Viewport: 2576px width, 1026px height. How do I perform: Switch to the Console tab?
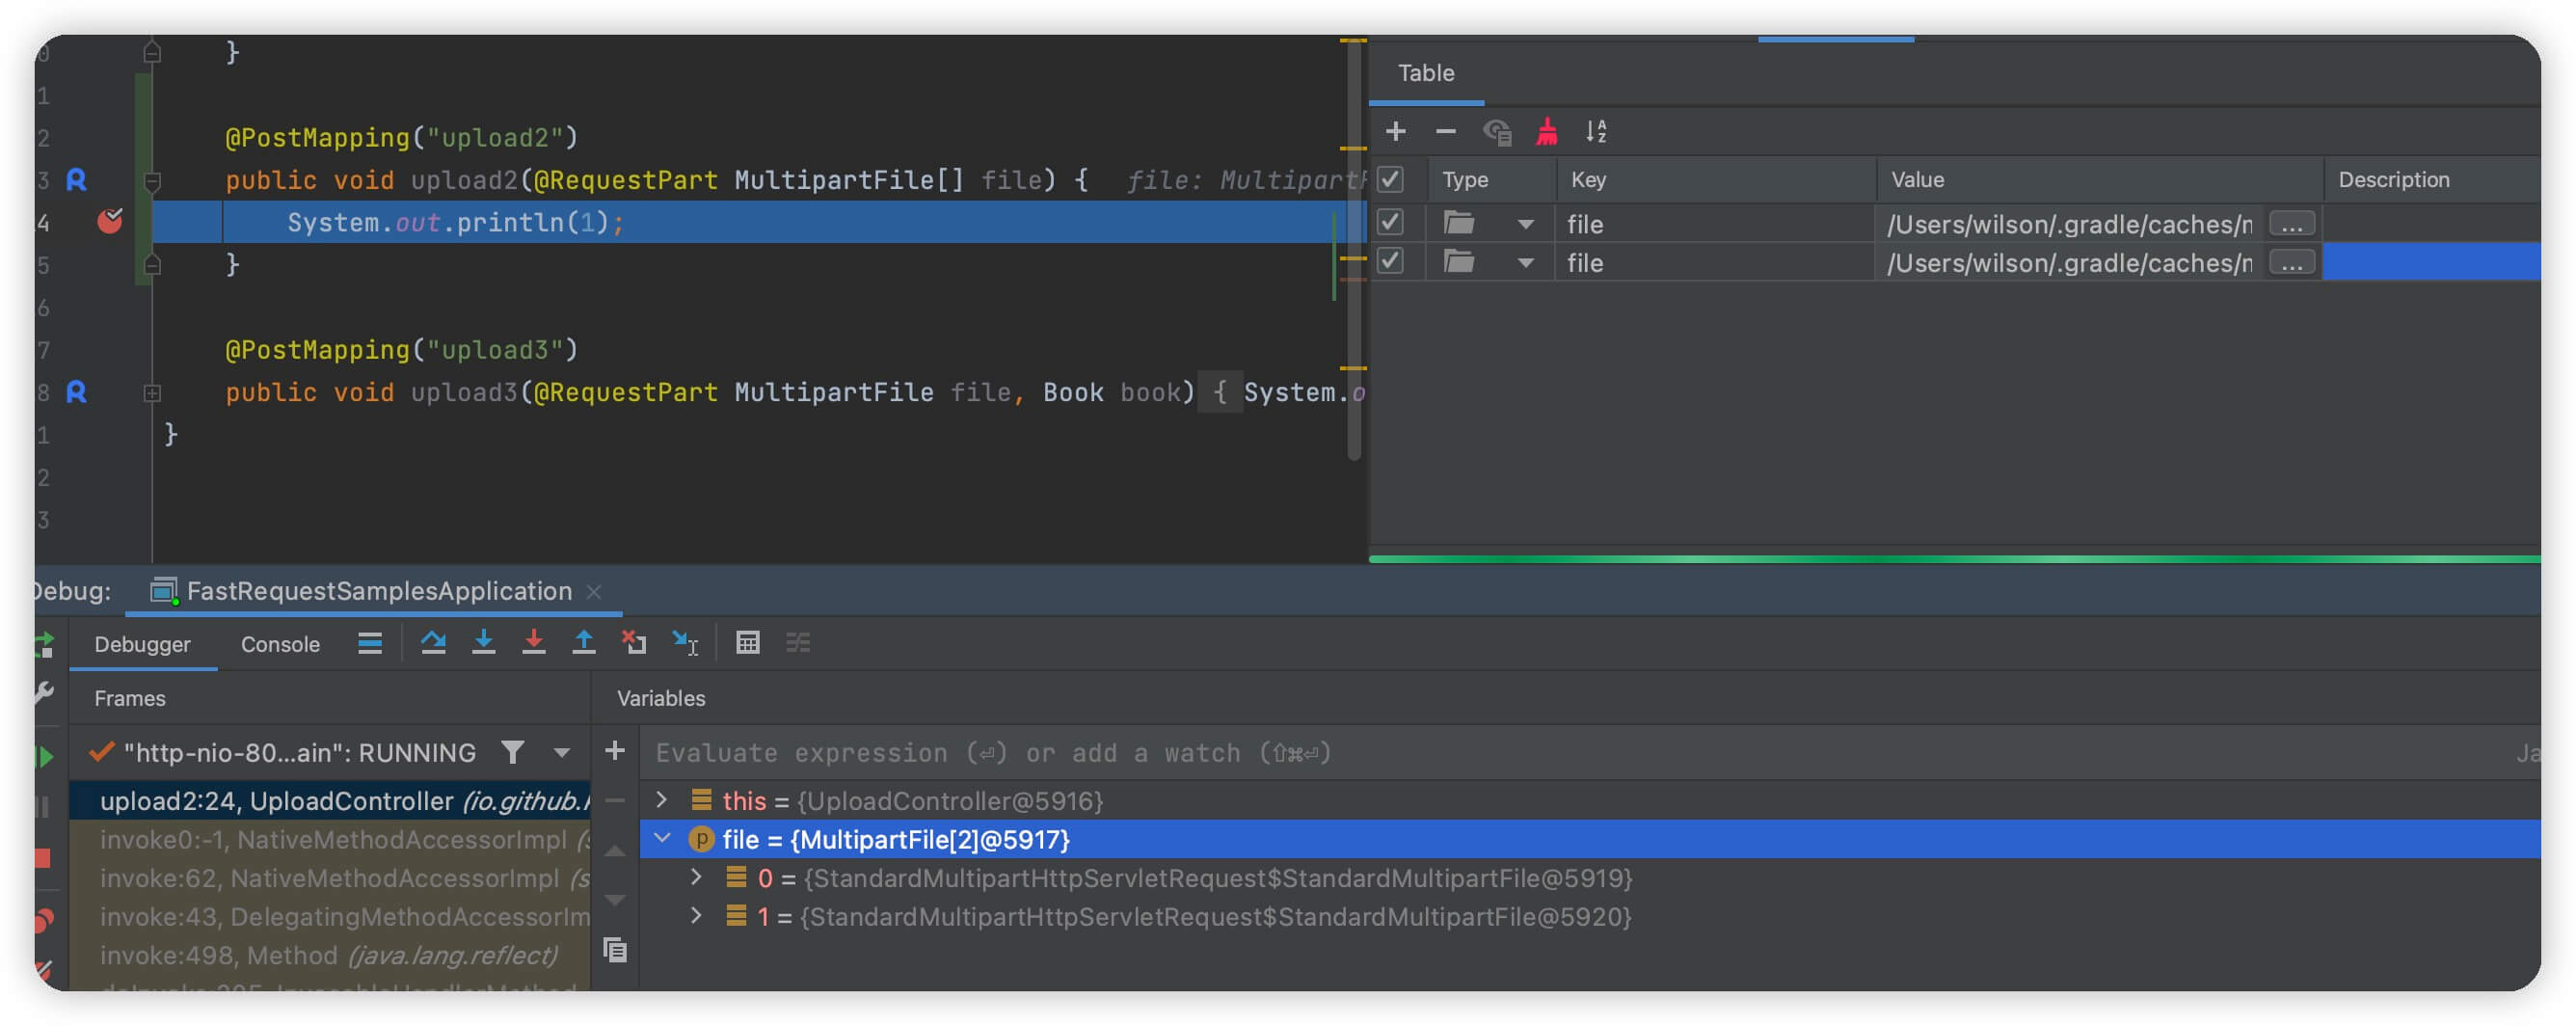tap(280, 644)
